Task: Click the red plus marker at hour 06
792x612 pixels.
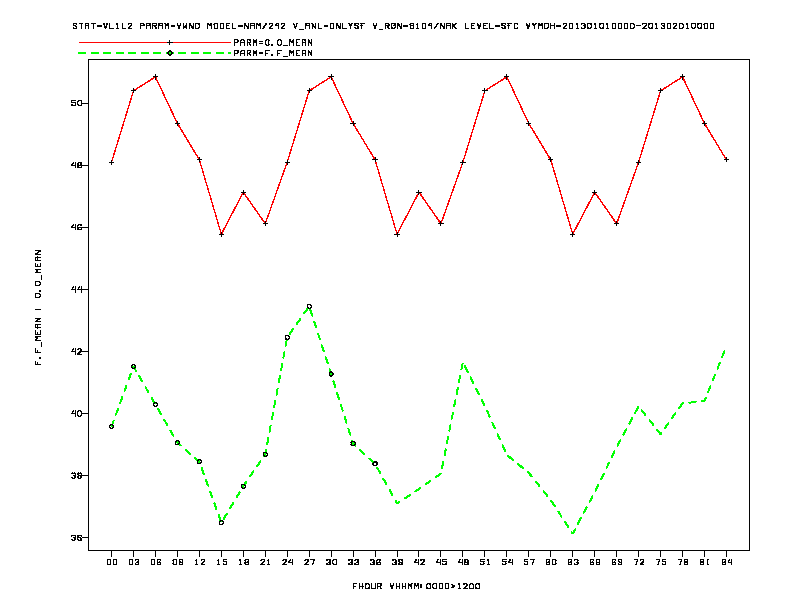Action: (x=156, y=77)
